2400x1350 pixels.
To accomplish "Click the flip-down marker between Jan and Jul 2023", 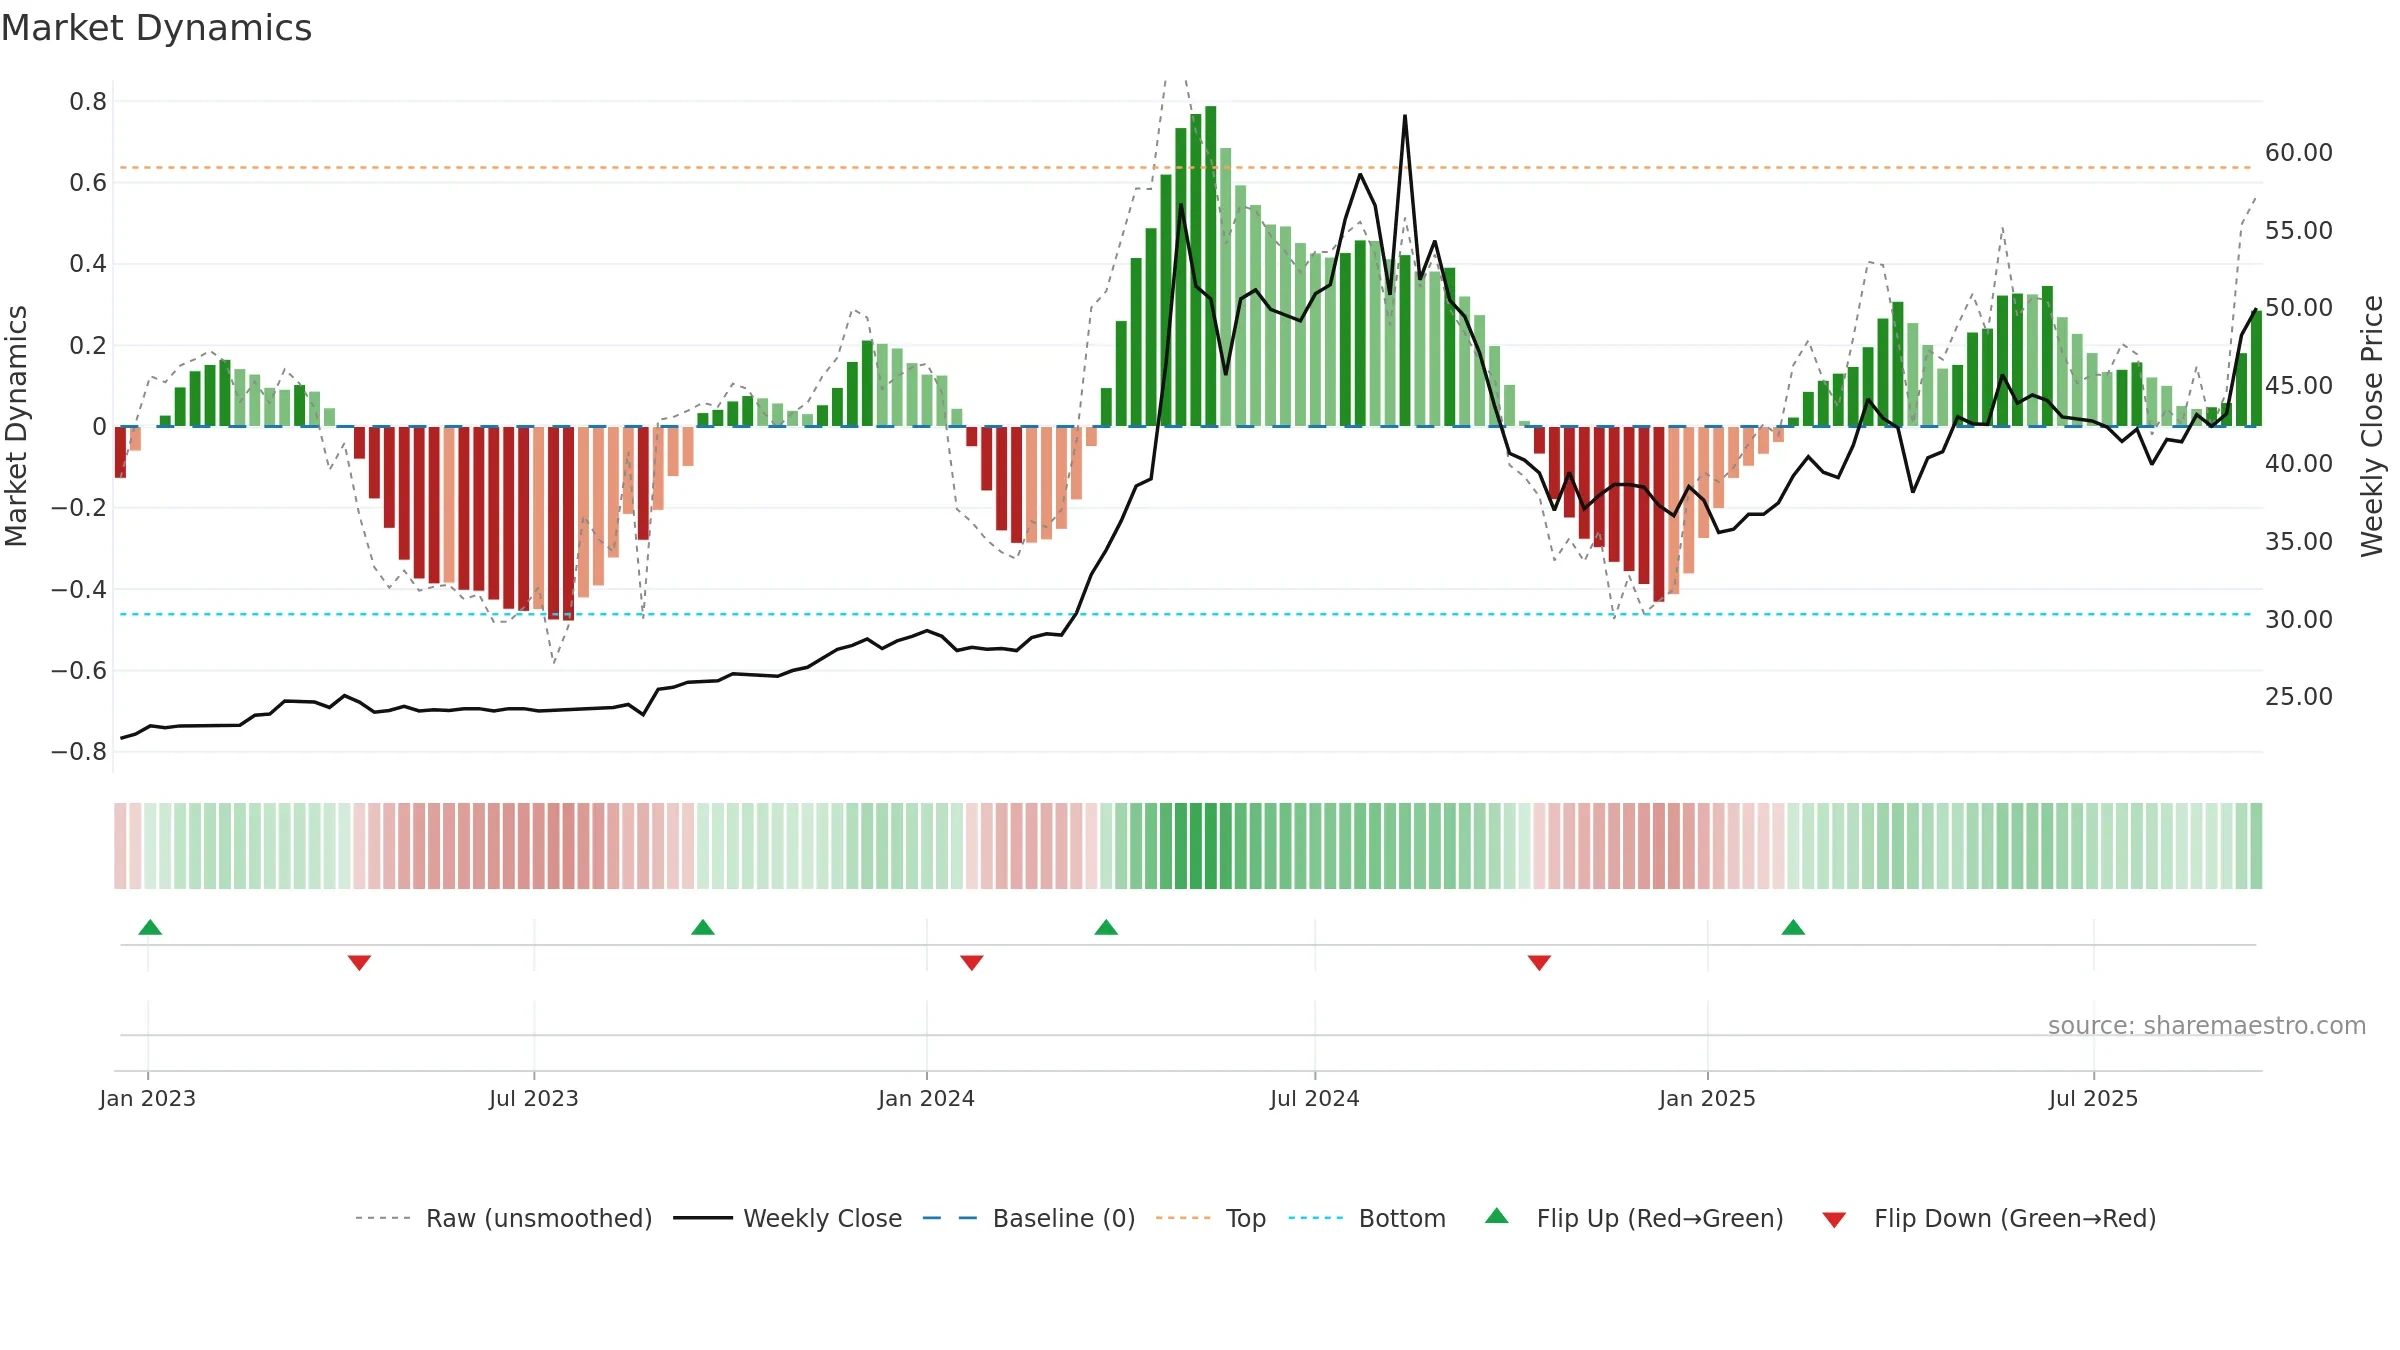I will tap(359, 963).
